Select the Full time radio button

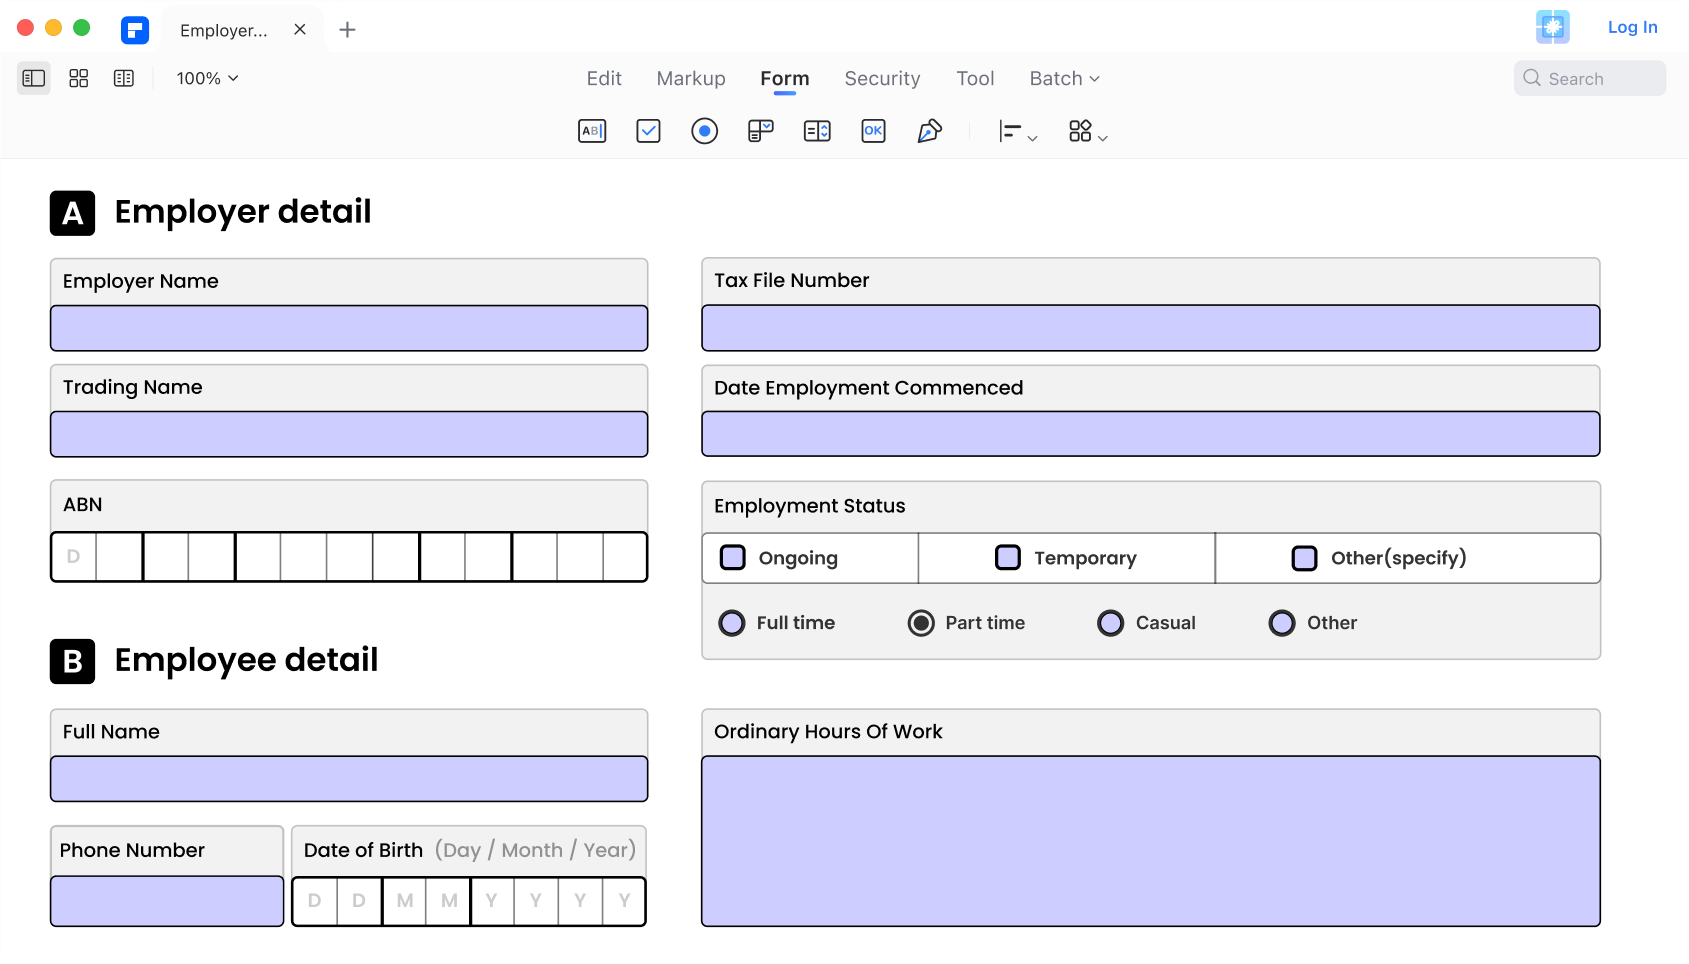tap(732, 623)
